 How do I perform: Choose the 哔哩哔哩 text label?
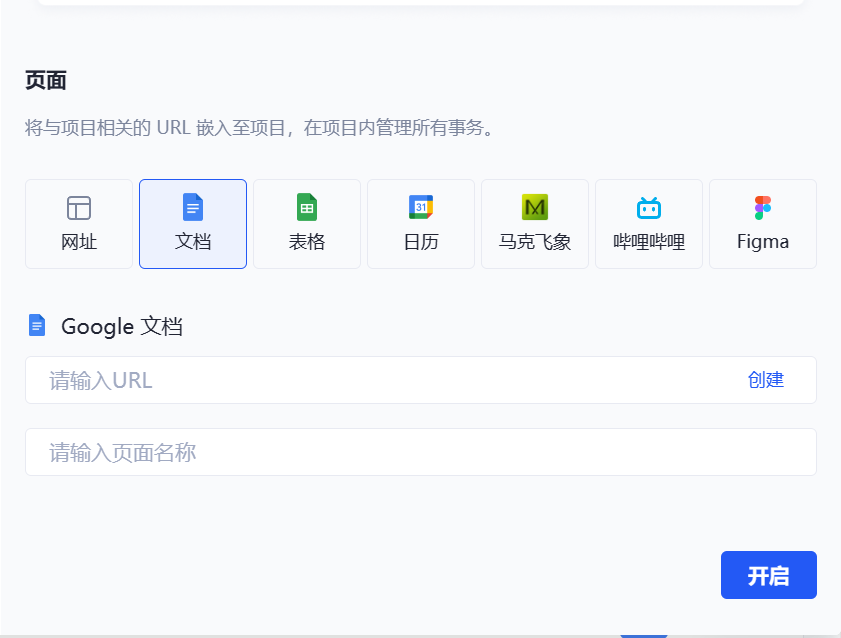click(649, 242)
